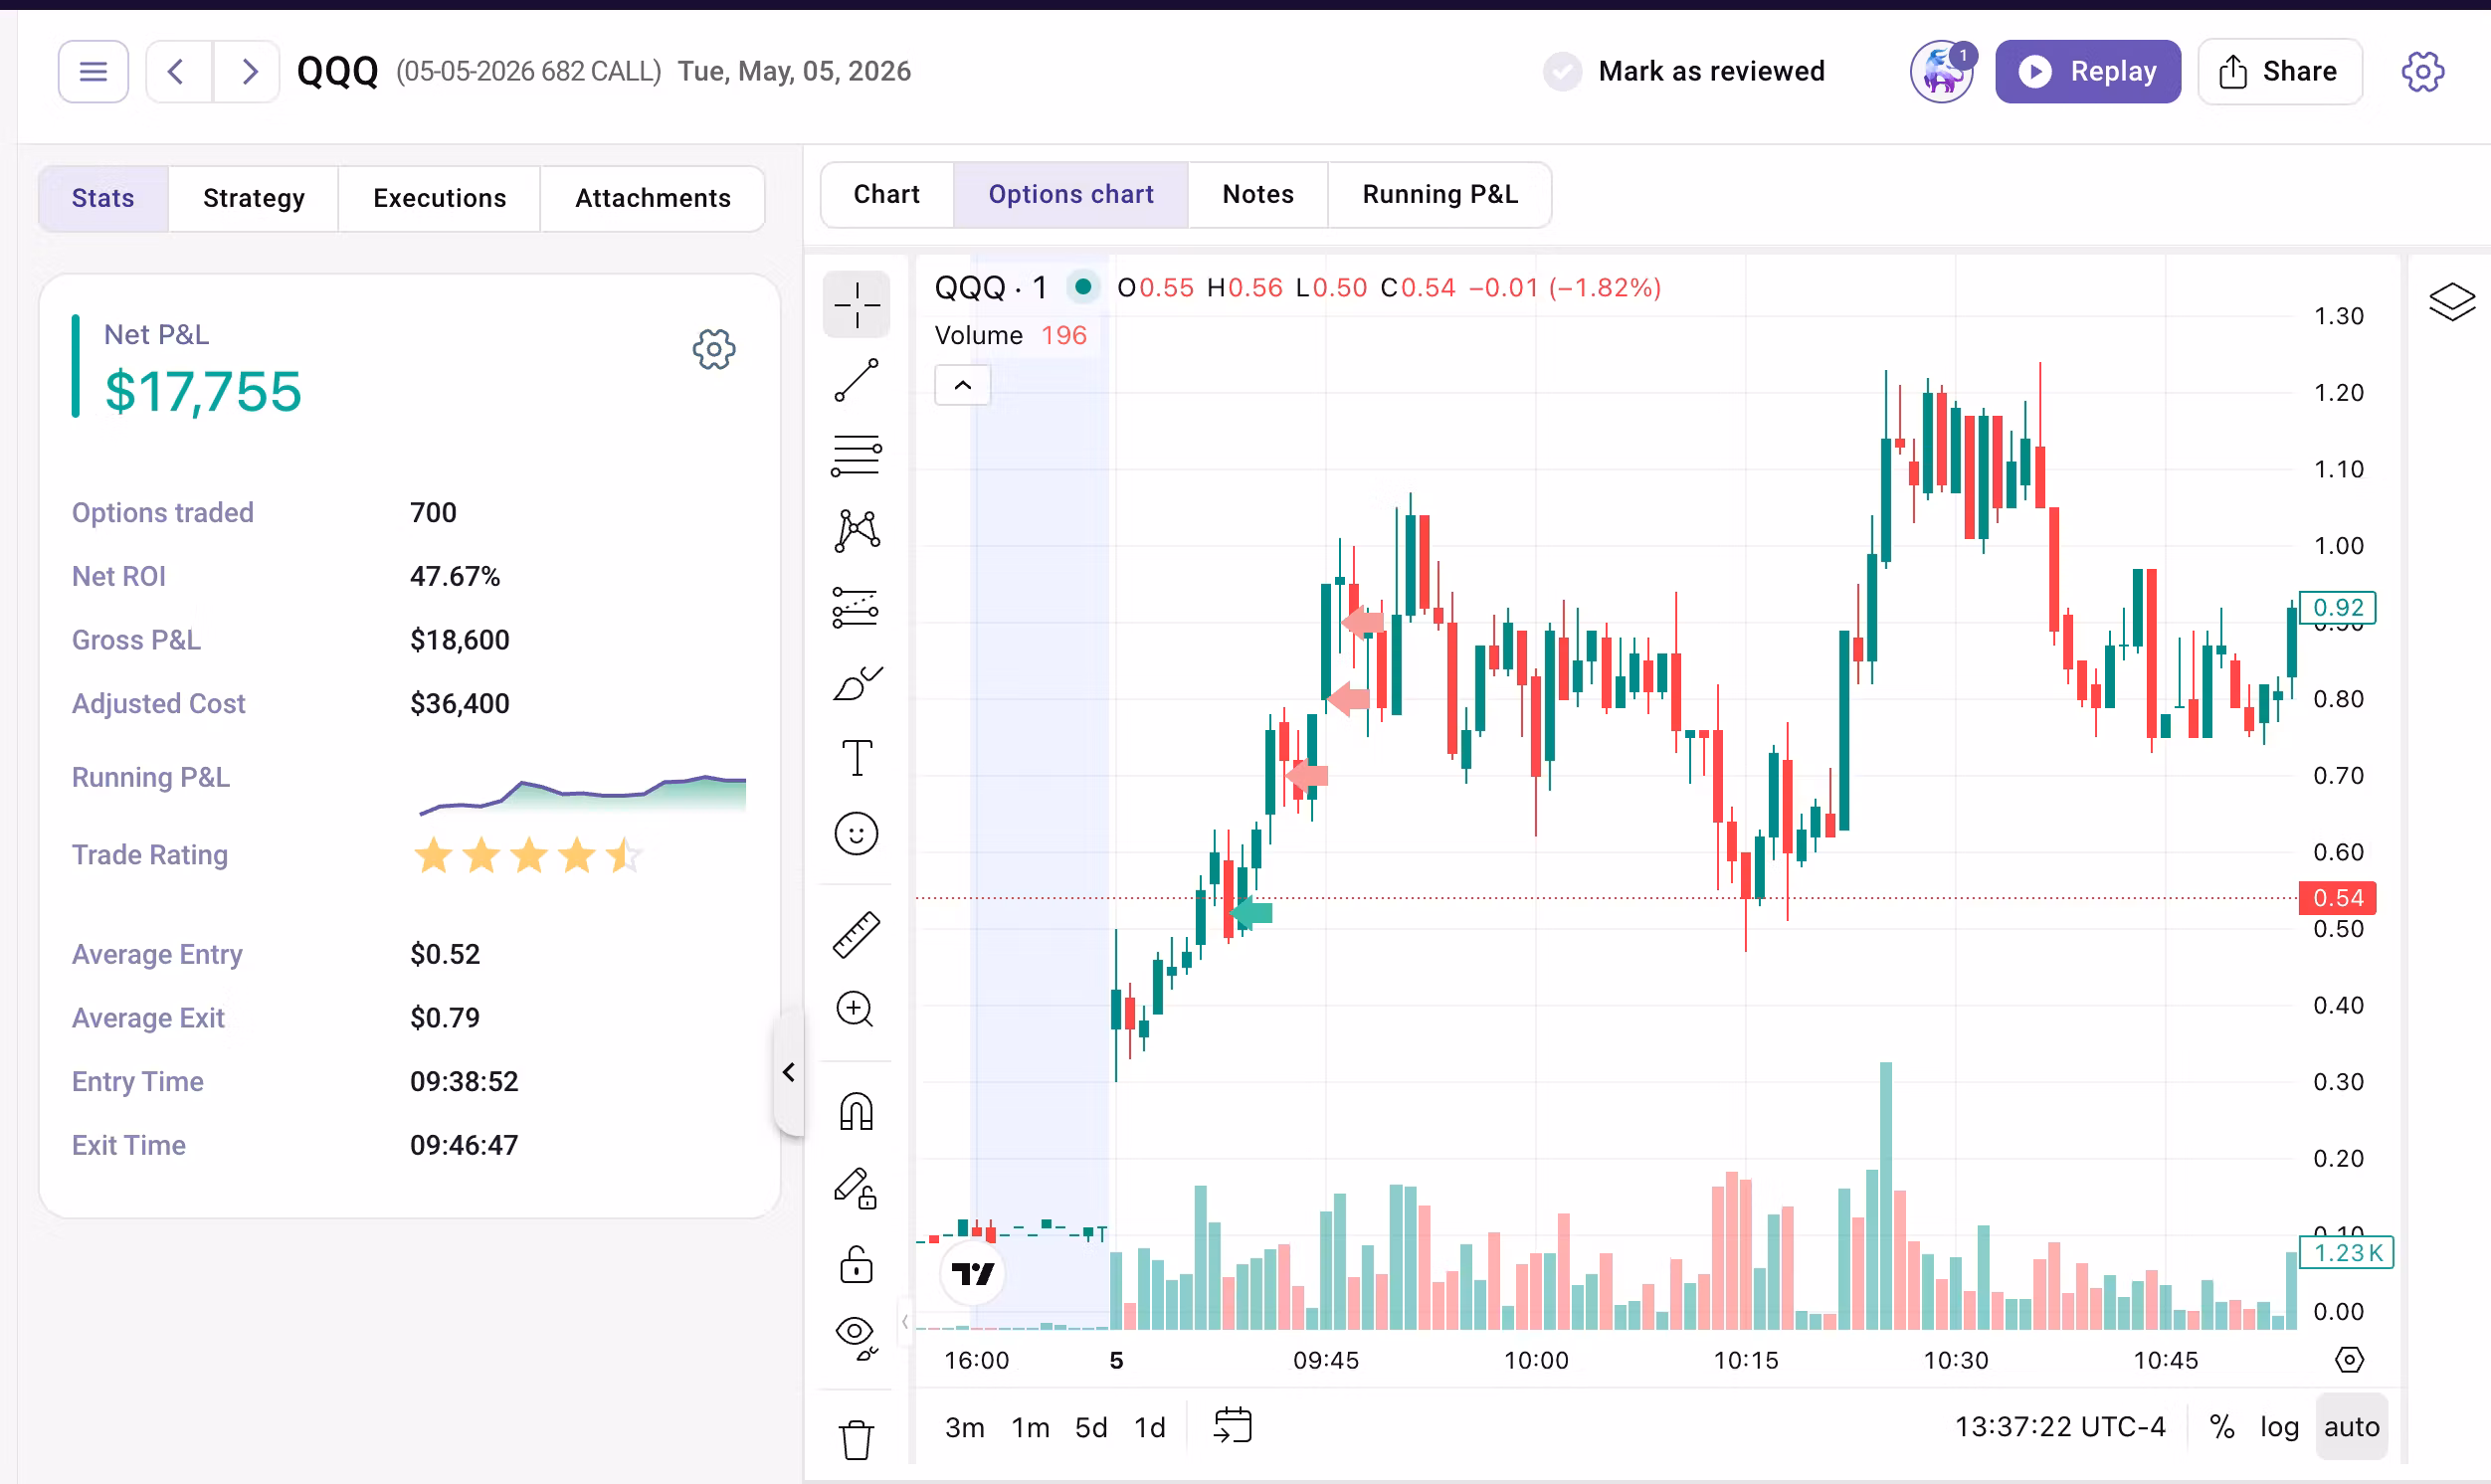Open the Notes tab
The height and width of the screenshot is (1484, 2491).
1258,194
